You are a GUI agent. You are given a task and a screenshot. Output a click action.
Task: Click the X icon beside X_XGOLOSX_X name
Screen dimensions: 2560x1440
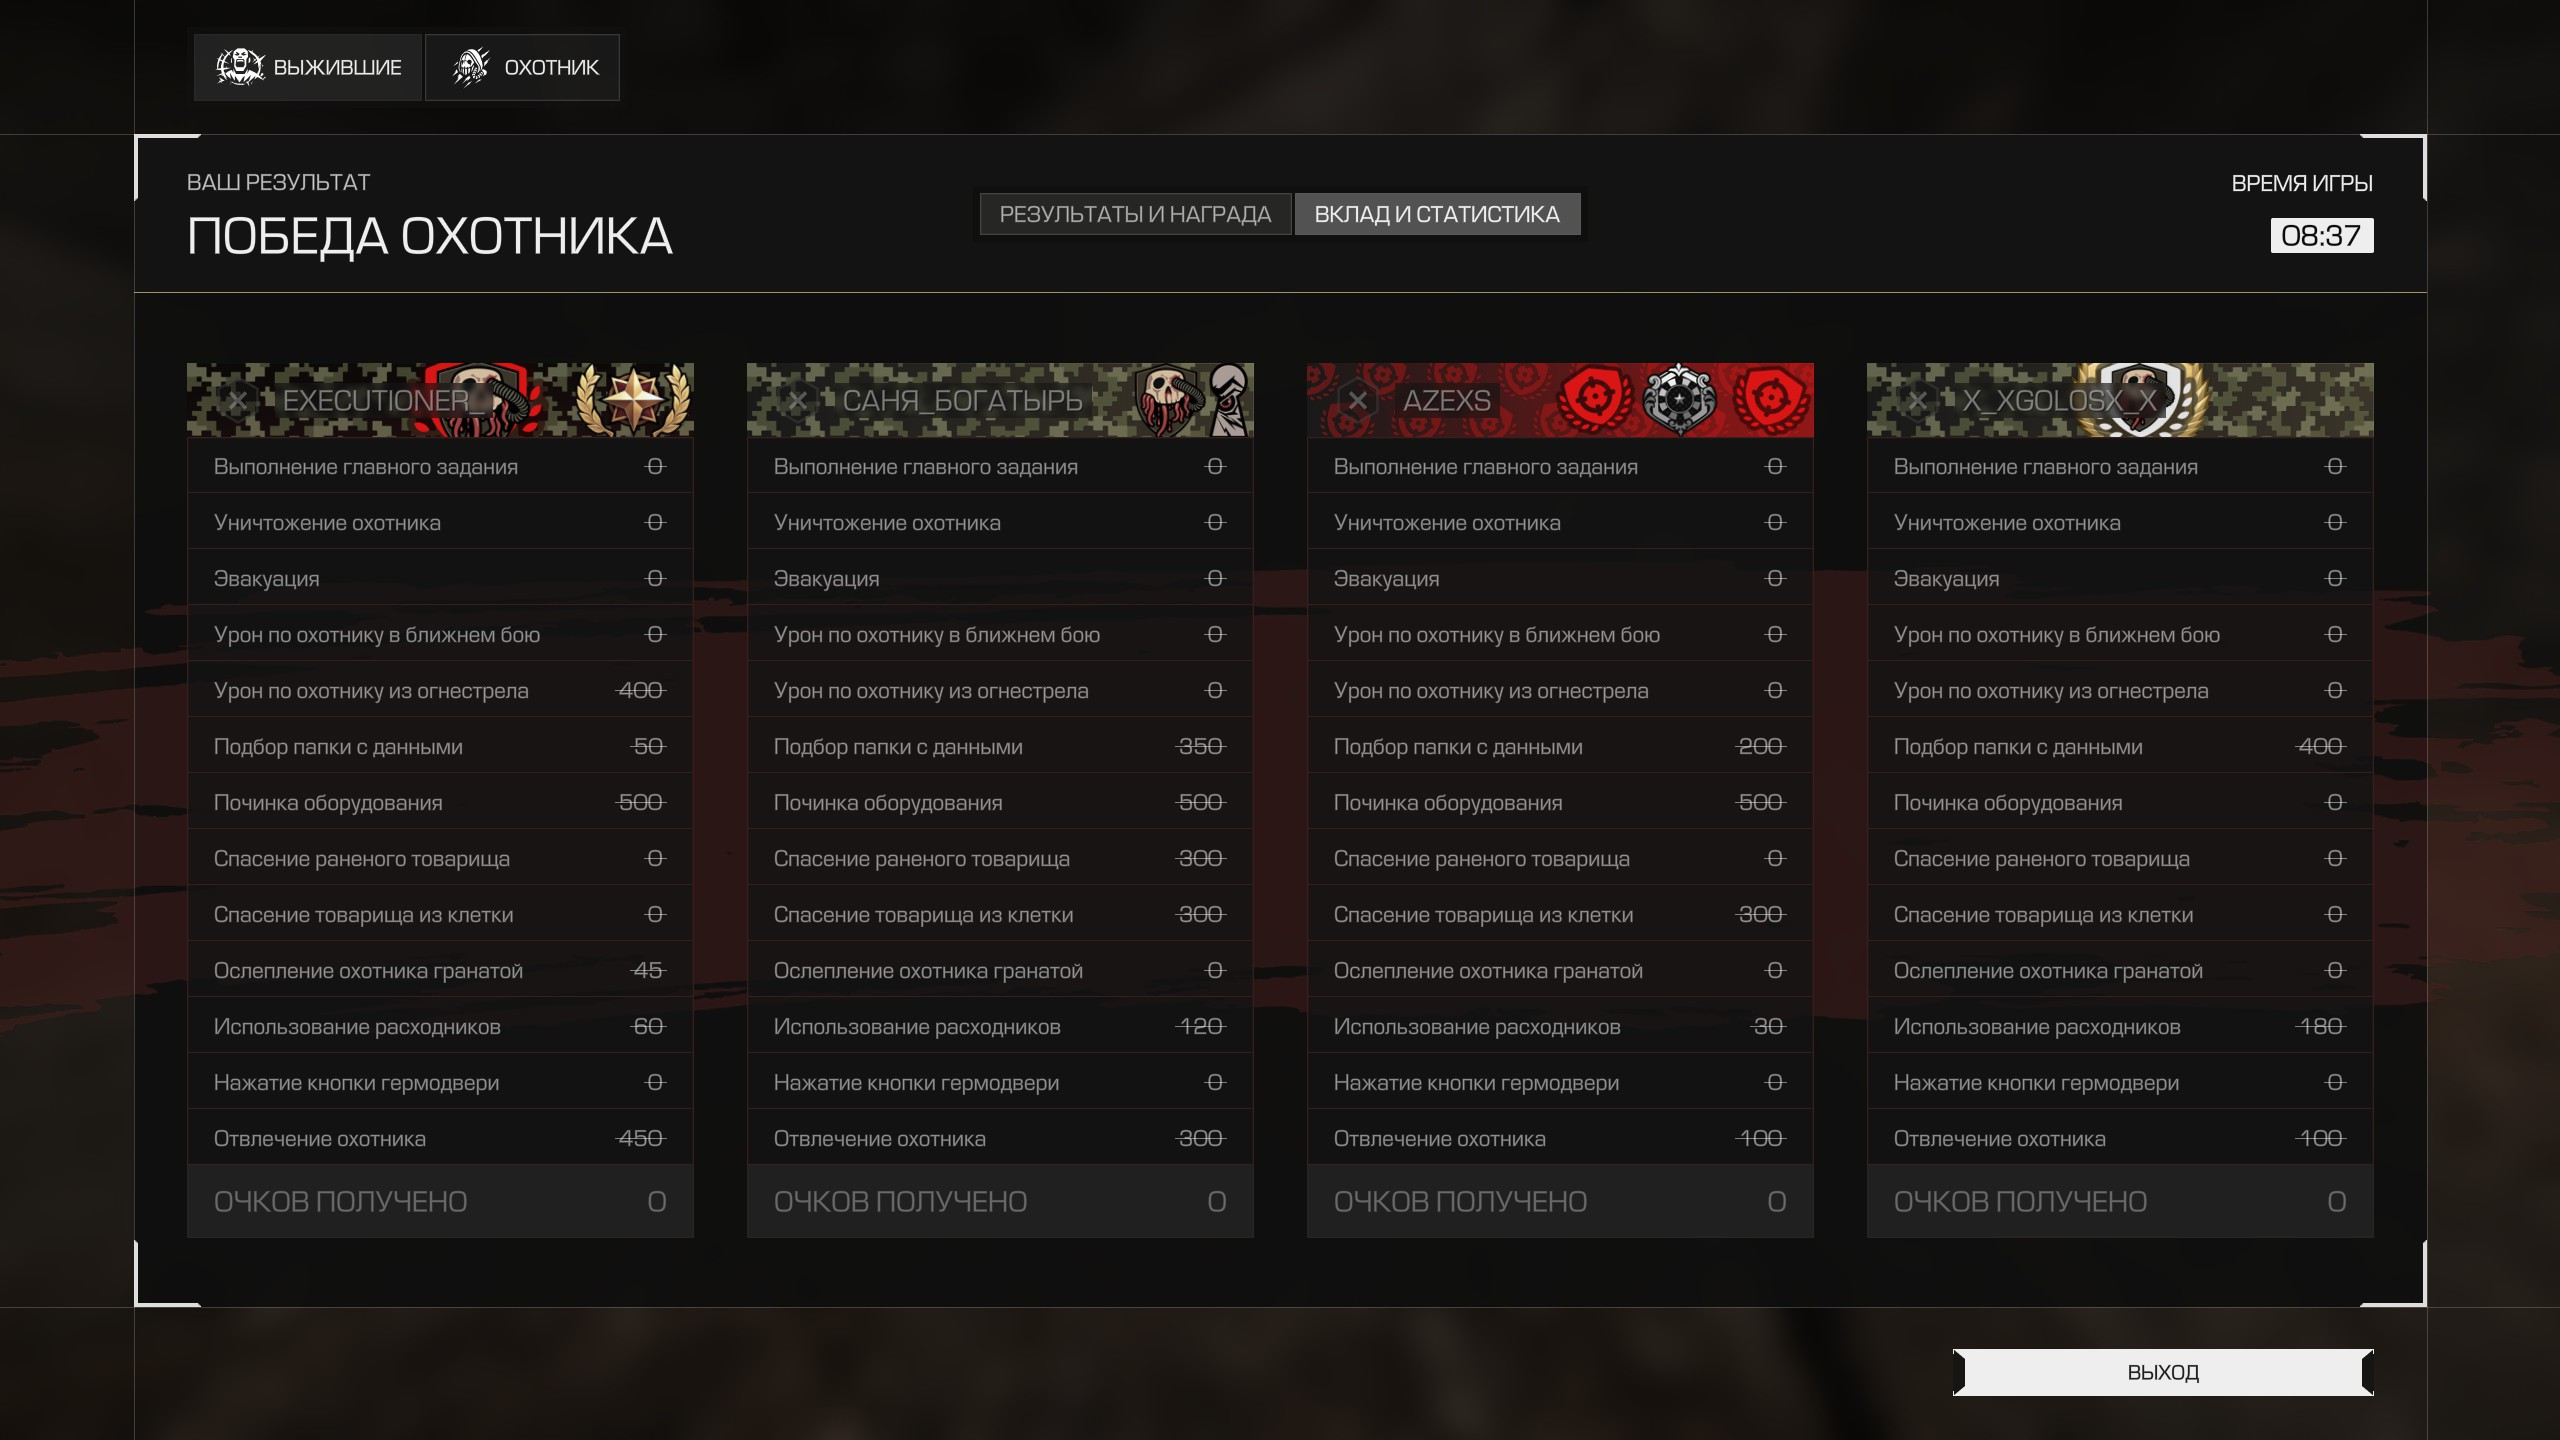[x=1917, y=401]
